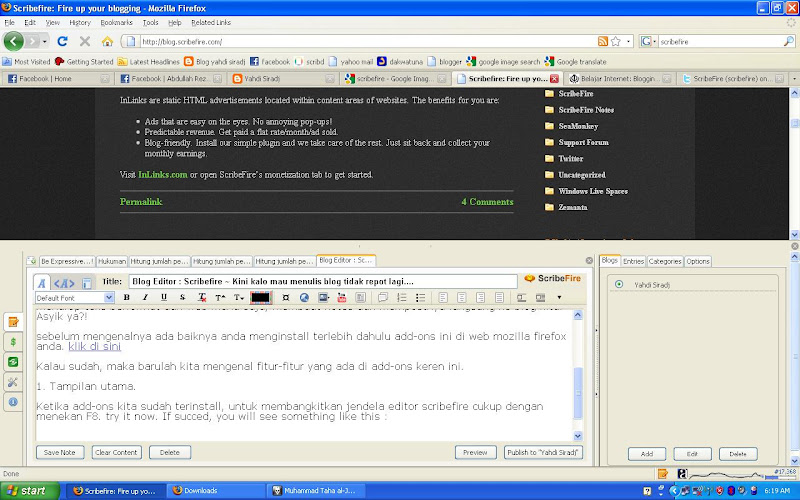This screenshot has height=500, width=800.
Task: Switch to Downloads window in taskbar
Action: coord(215,491)
